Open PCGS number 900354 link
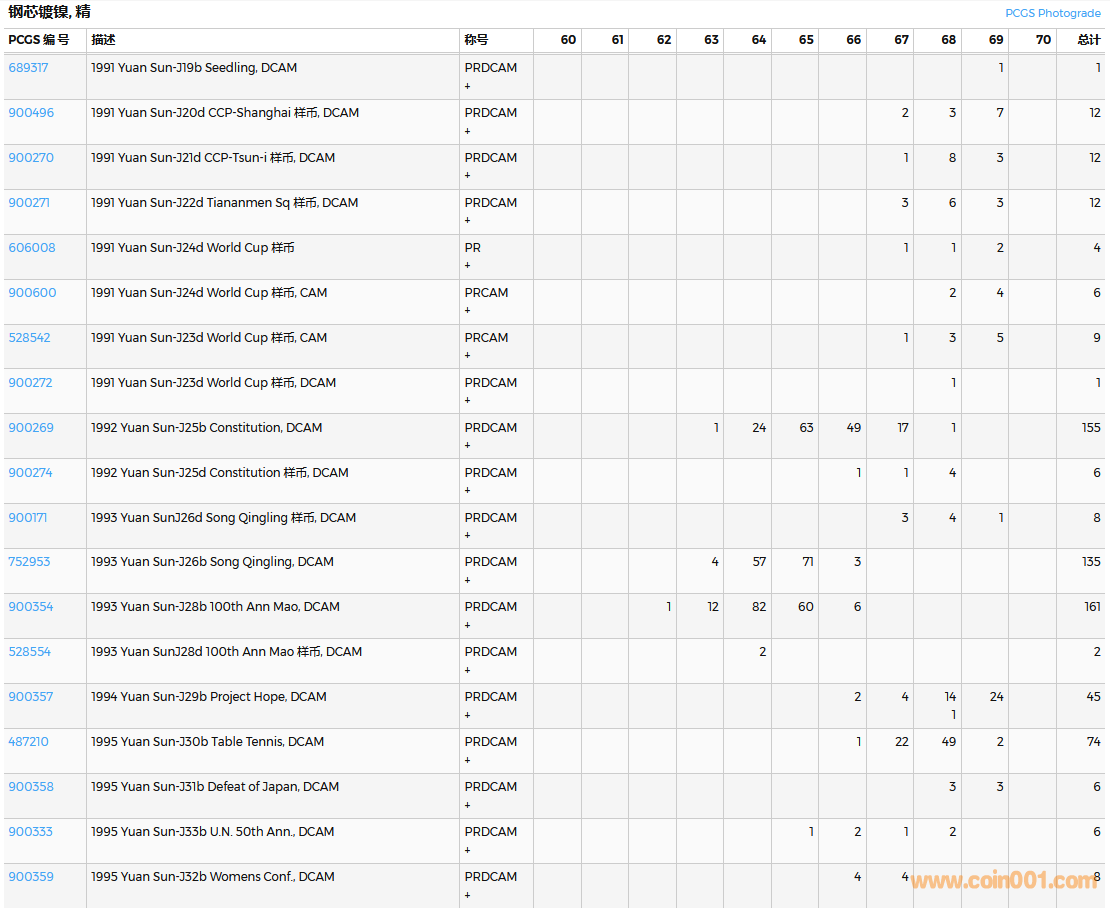The width and height of the screenshot is (1110, 908). point(31,607)
